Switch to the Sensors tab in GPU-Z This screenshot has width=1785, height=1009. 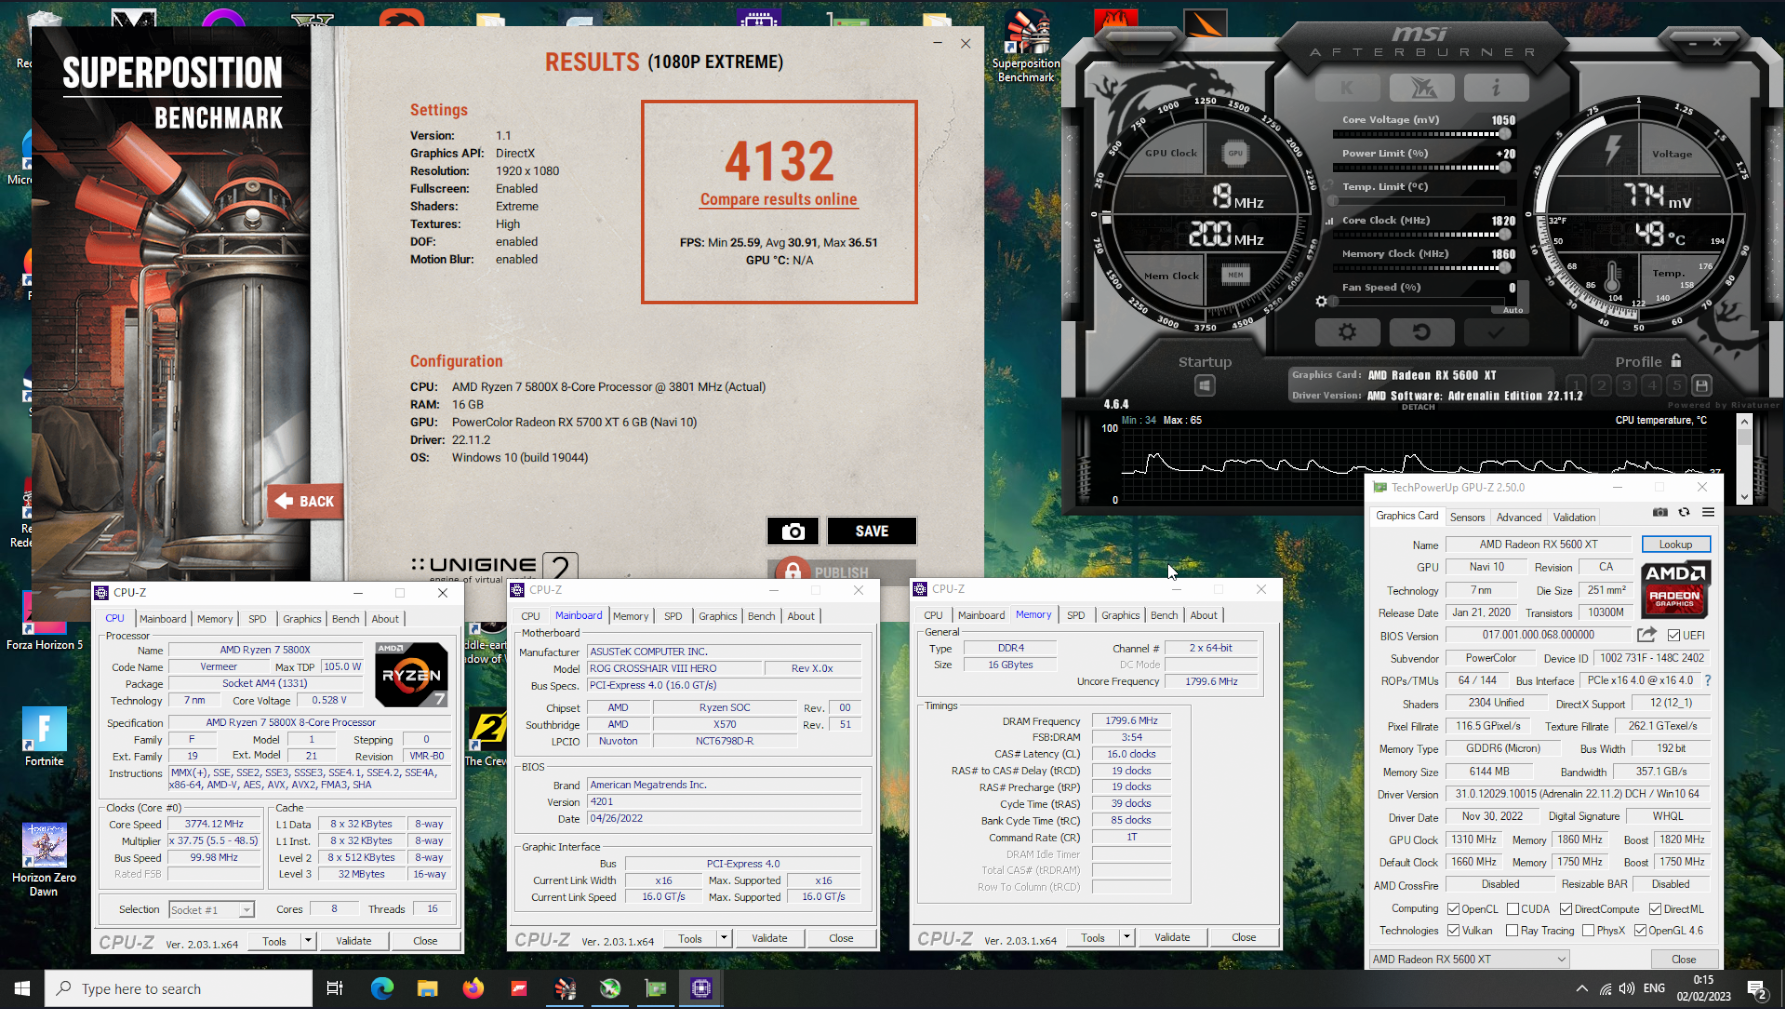1467,517
